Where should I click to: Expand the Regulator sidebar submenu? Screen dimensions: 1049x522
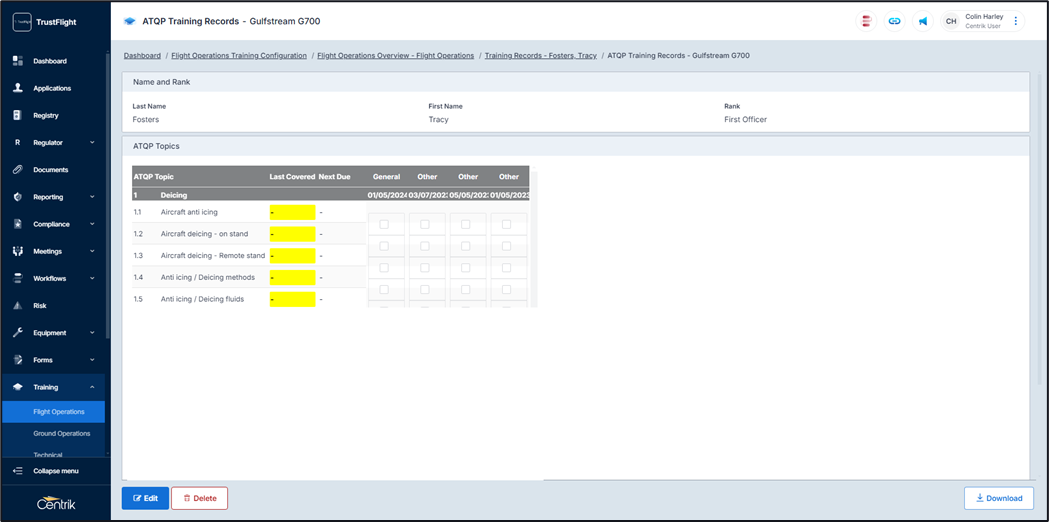point(92,143)
